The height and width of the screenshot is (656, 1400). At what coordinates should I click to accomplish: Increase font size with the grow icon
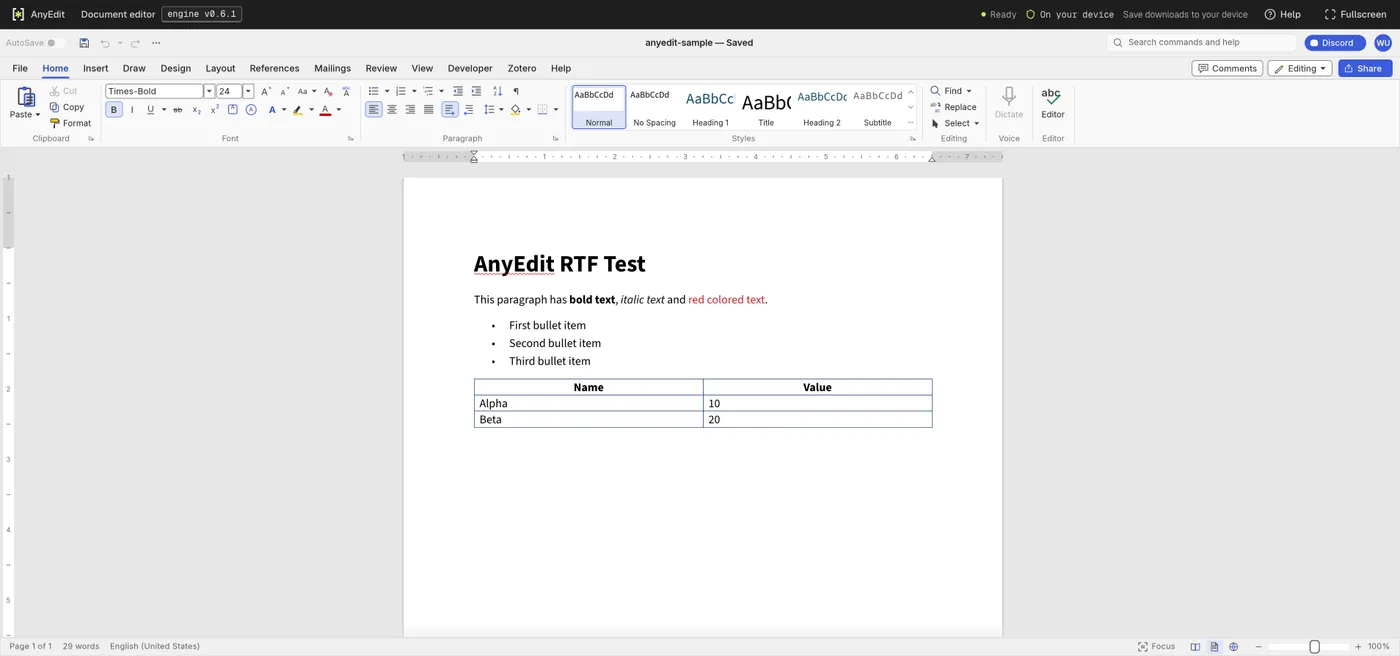pos(266,91)
